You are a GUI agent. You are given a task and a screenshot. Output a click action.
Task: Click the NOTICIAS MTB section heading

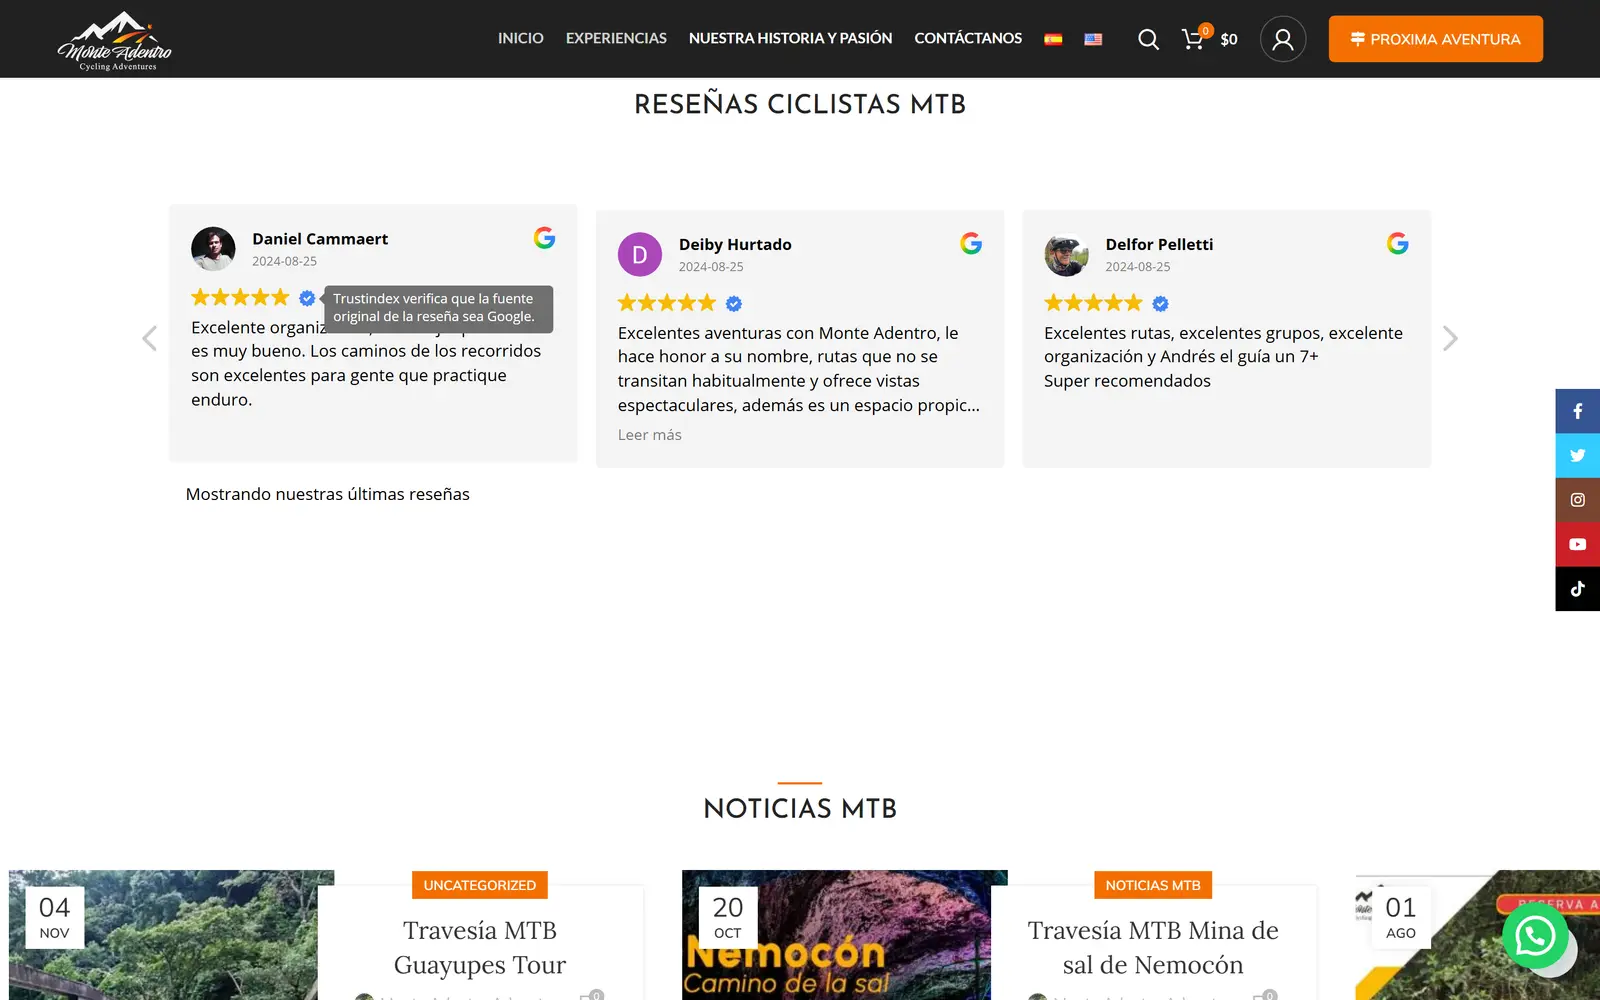tap(800, 809)
